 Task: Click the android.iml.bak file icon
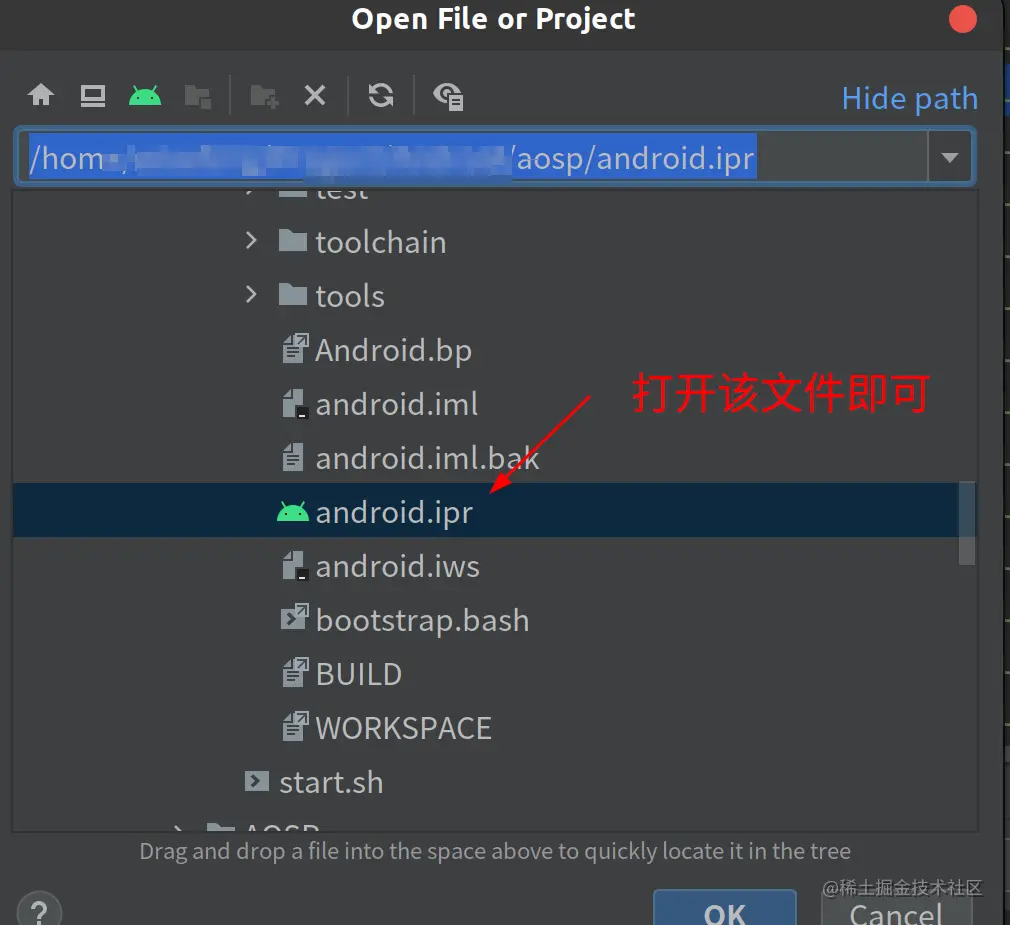(293, 457)
